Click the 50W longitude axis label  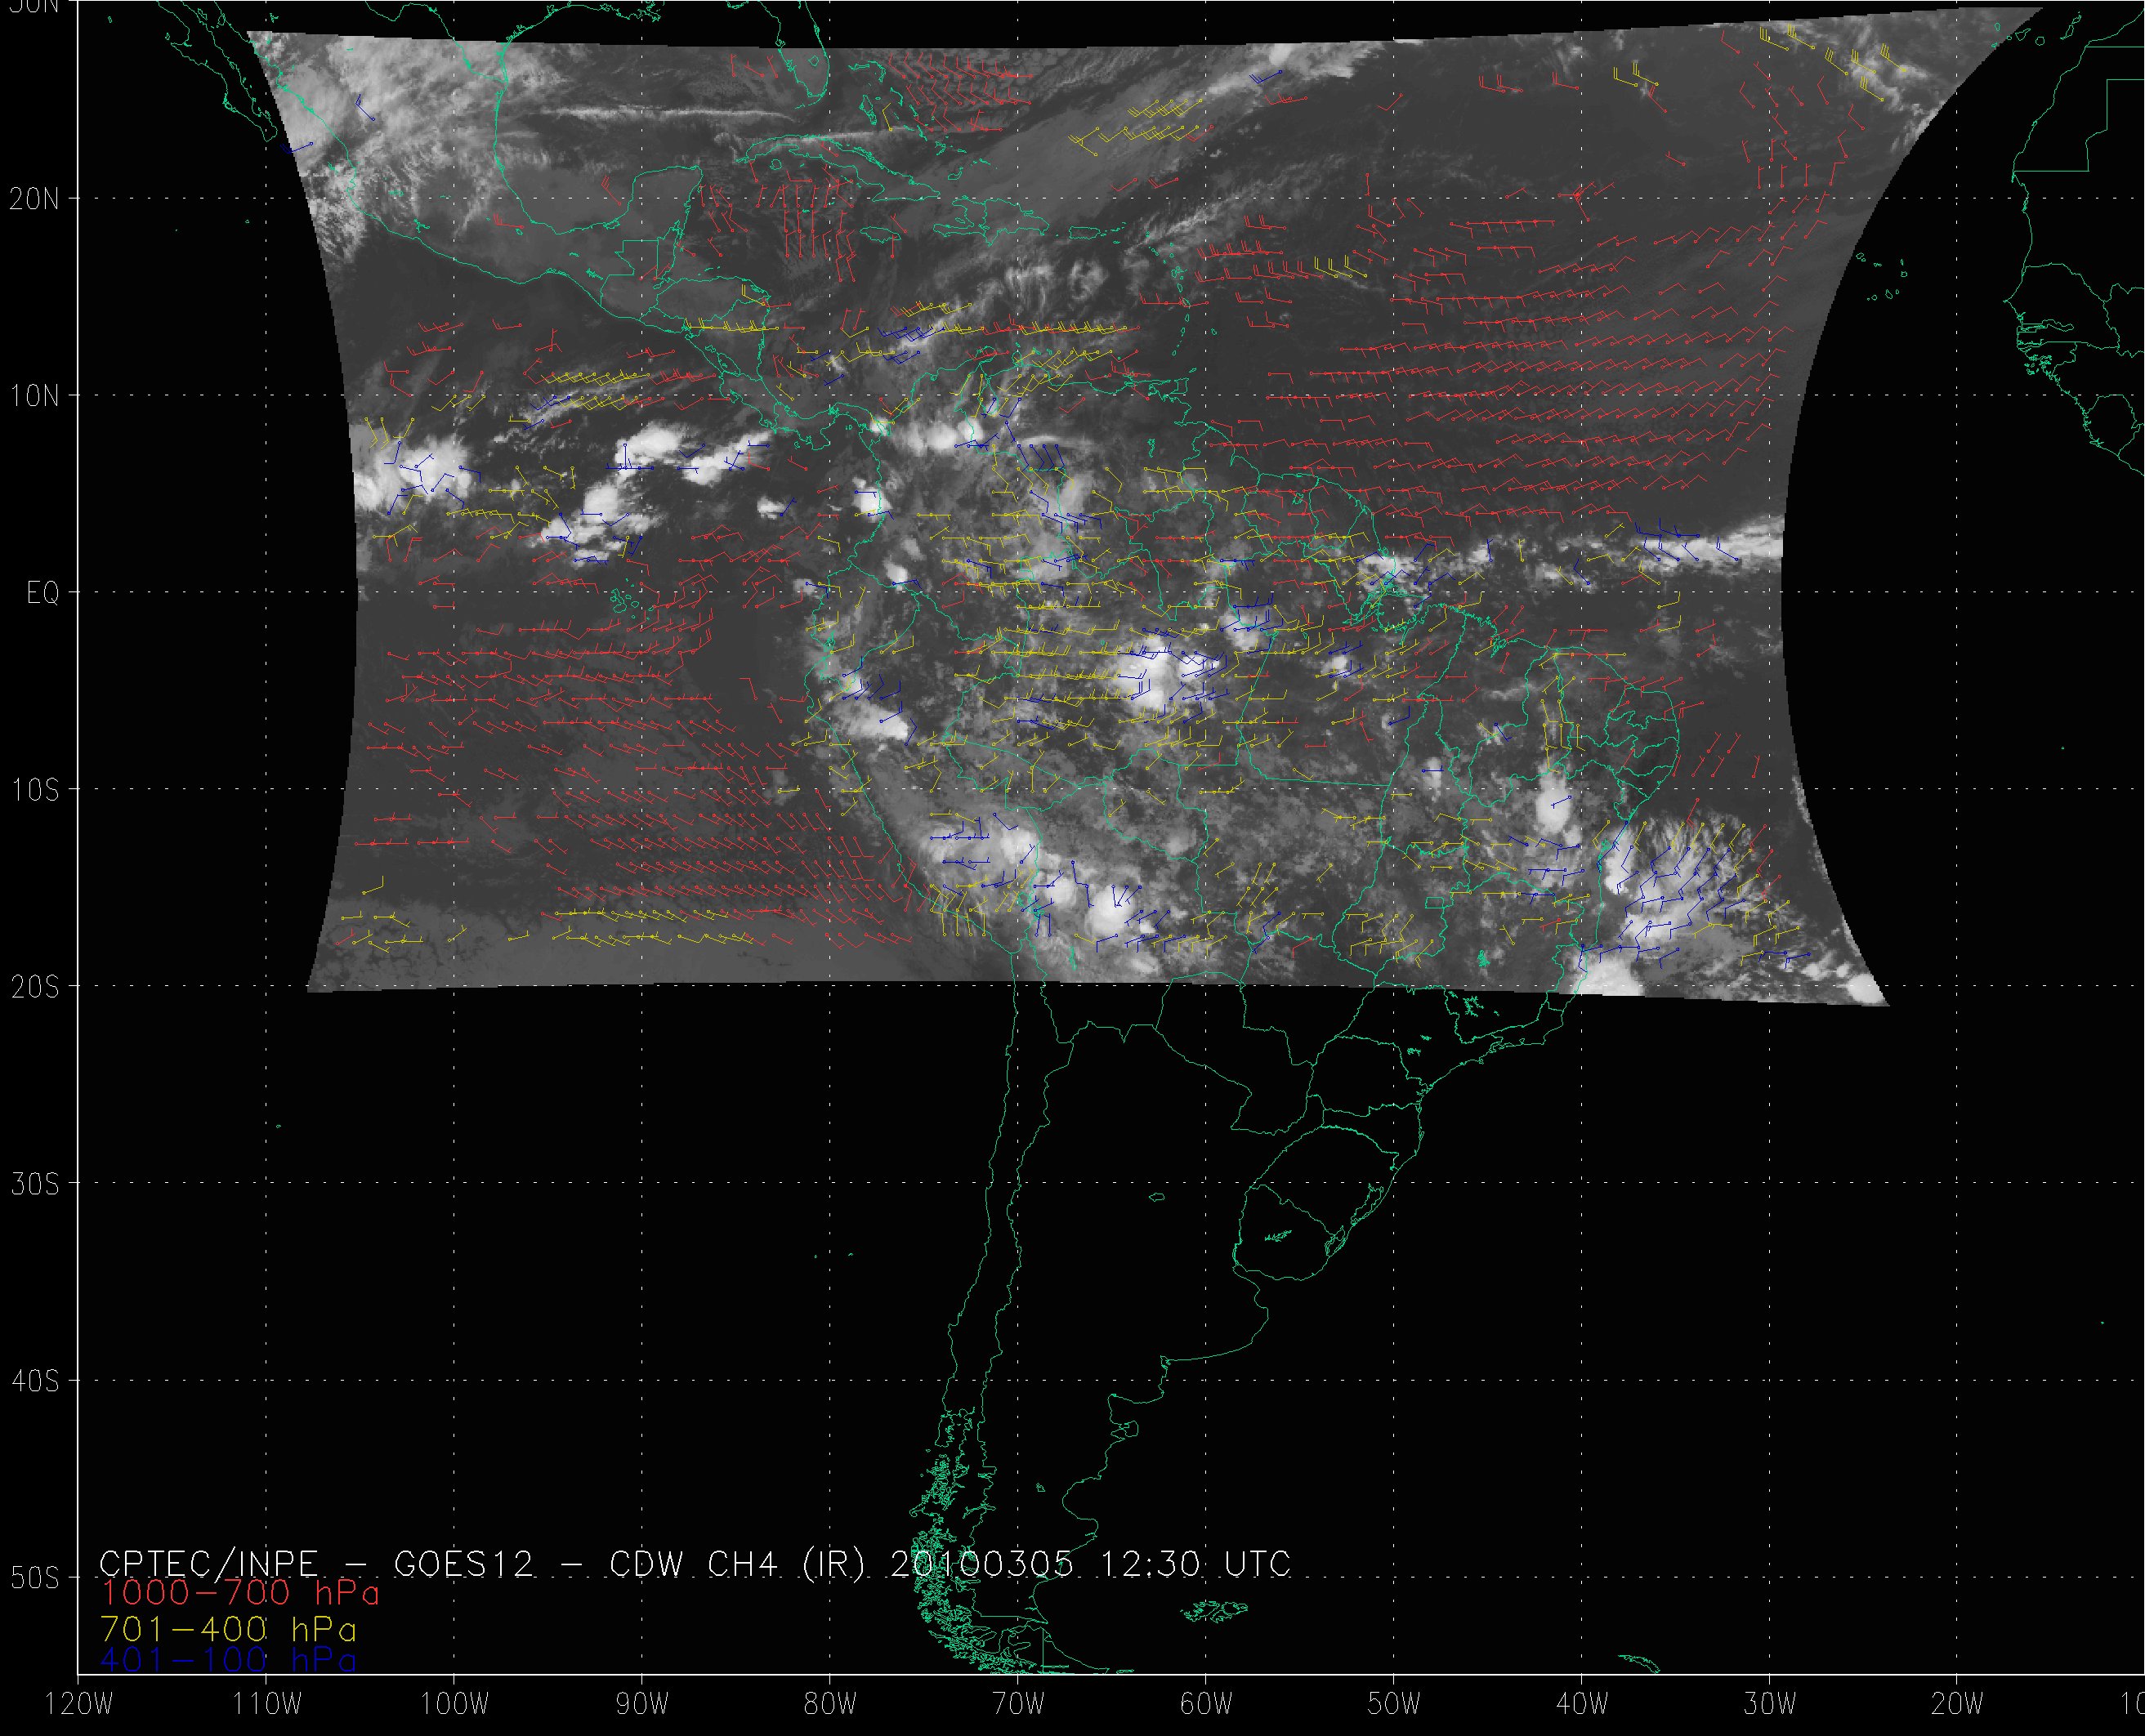click(x=1394, y=1705)
